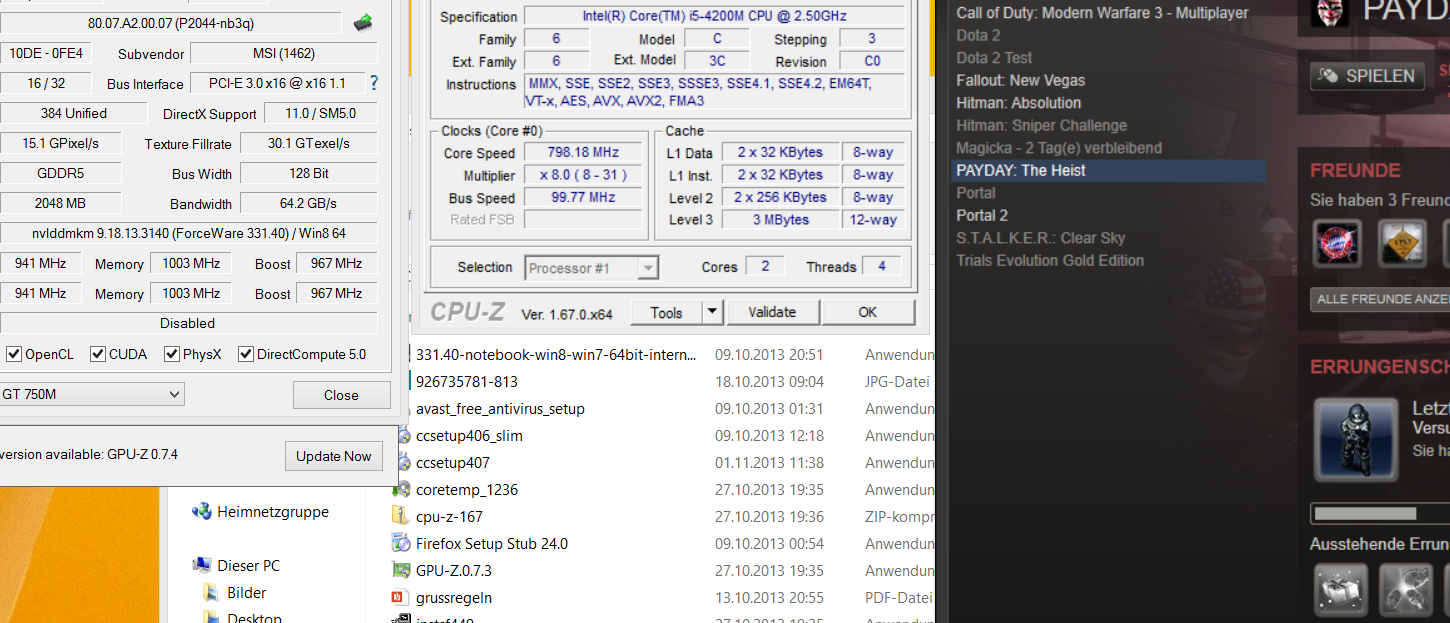Select Portal 2 in the Steam library
Image resolution: width=1450 pixels, height=623 pixels.
pos(982,215)
